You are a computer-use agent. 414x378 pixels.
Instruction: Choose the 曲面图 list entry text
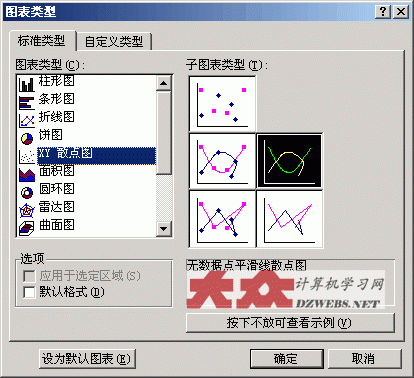56,225
